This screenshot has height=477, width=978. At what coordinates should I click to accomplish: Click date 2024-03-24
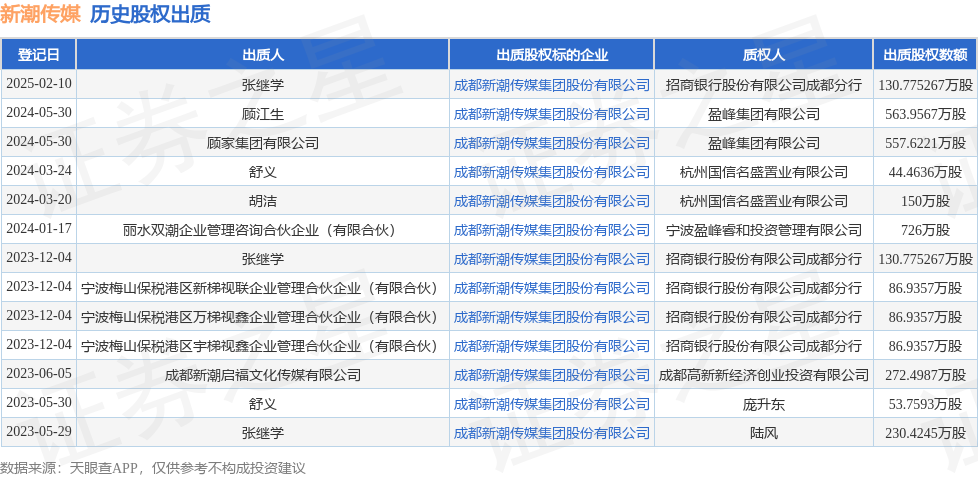click(39, 171)
